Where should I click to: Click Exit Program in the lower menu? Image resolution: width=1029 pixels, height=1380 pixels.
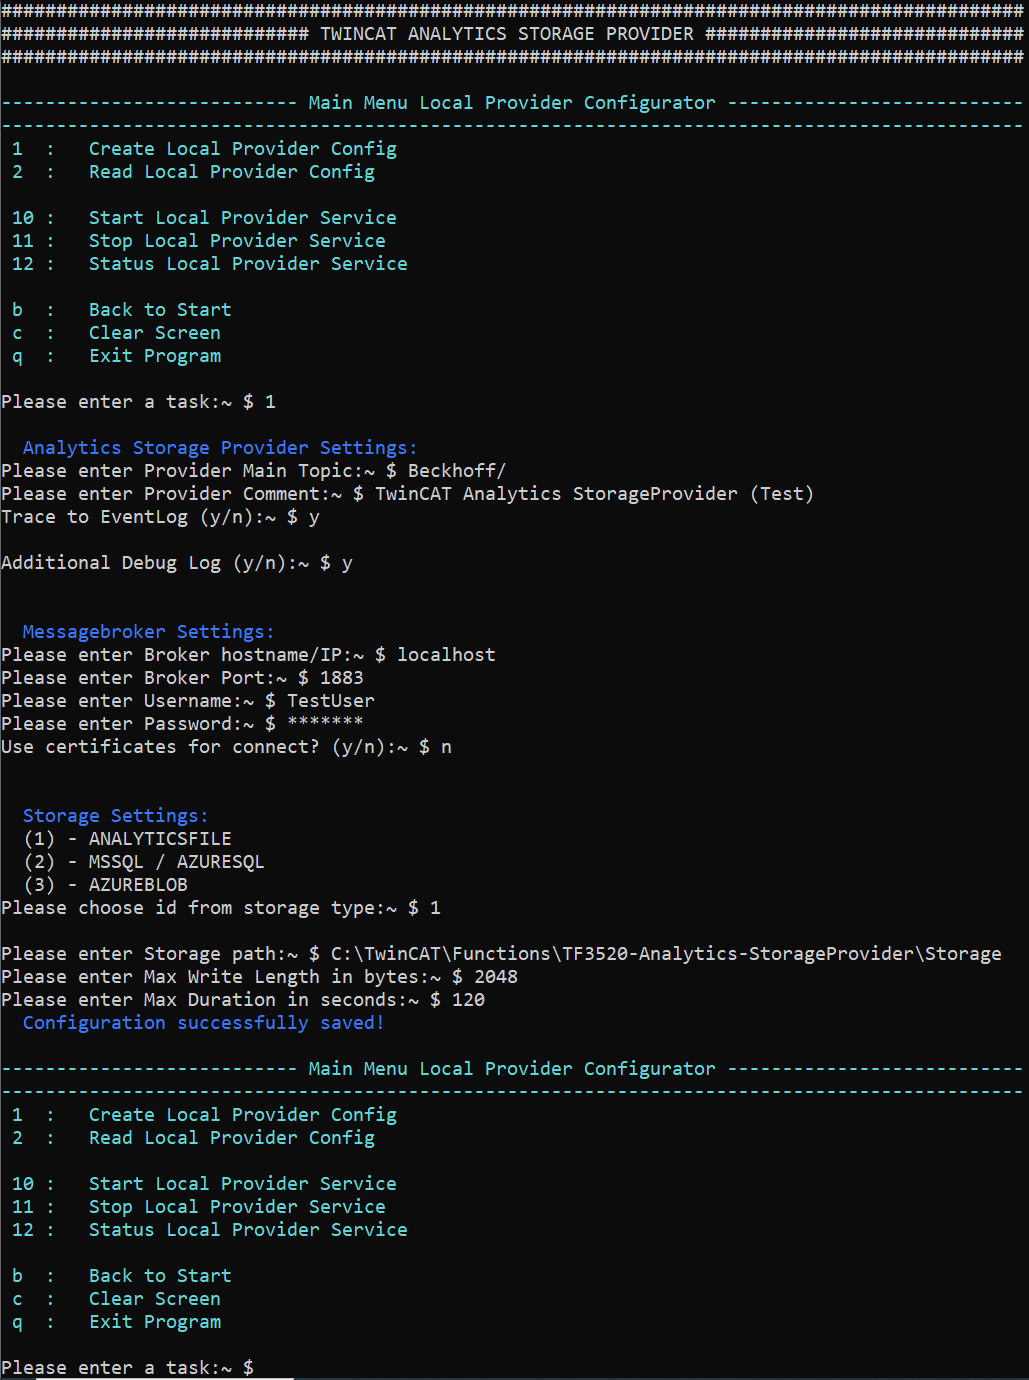point(155,1322)
